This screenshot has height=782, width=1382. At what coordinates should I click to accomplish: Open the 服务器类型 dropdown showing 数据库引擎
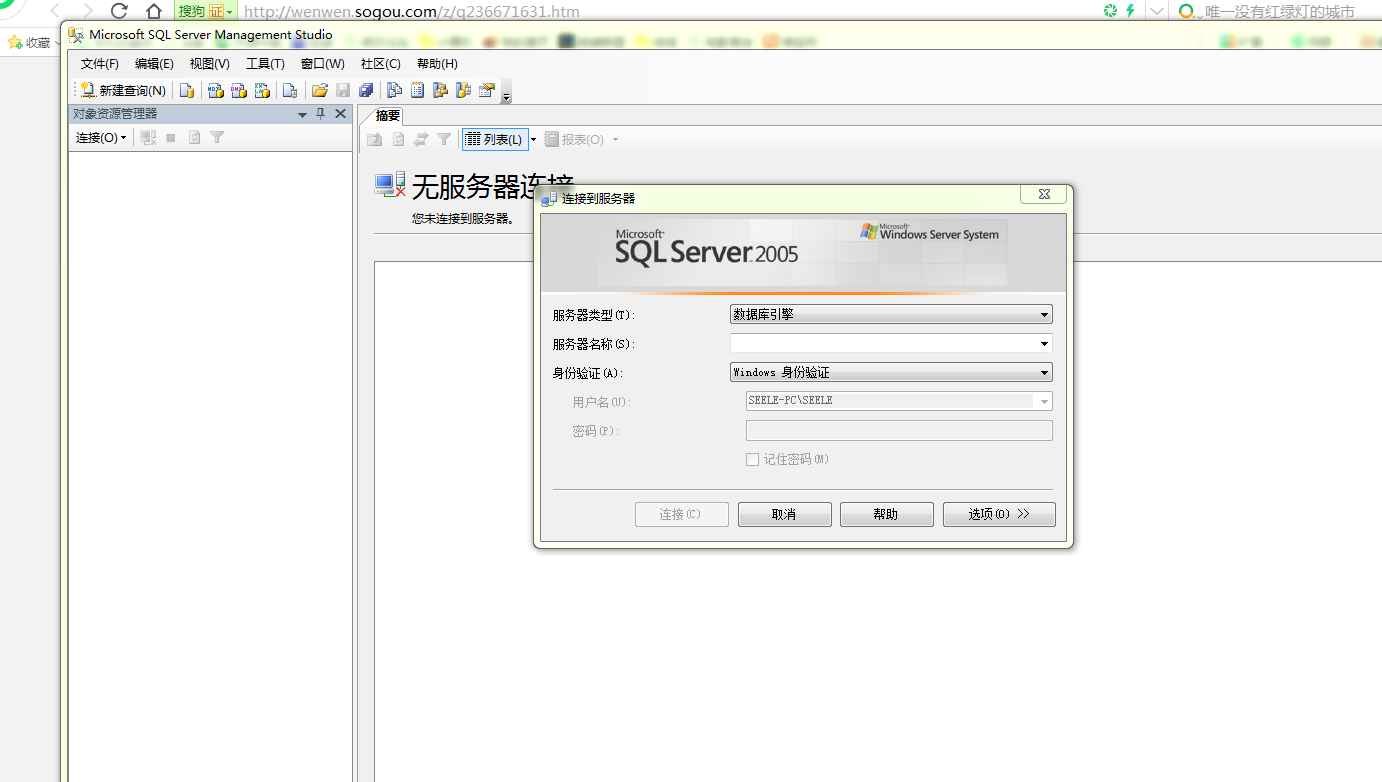click(891, 314)
